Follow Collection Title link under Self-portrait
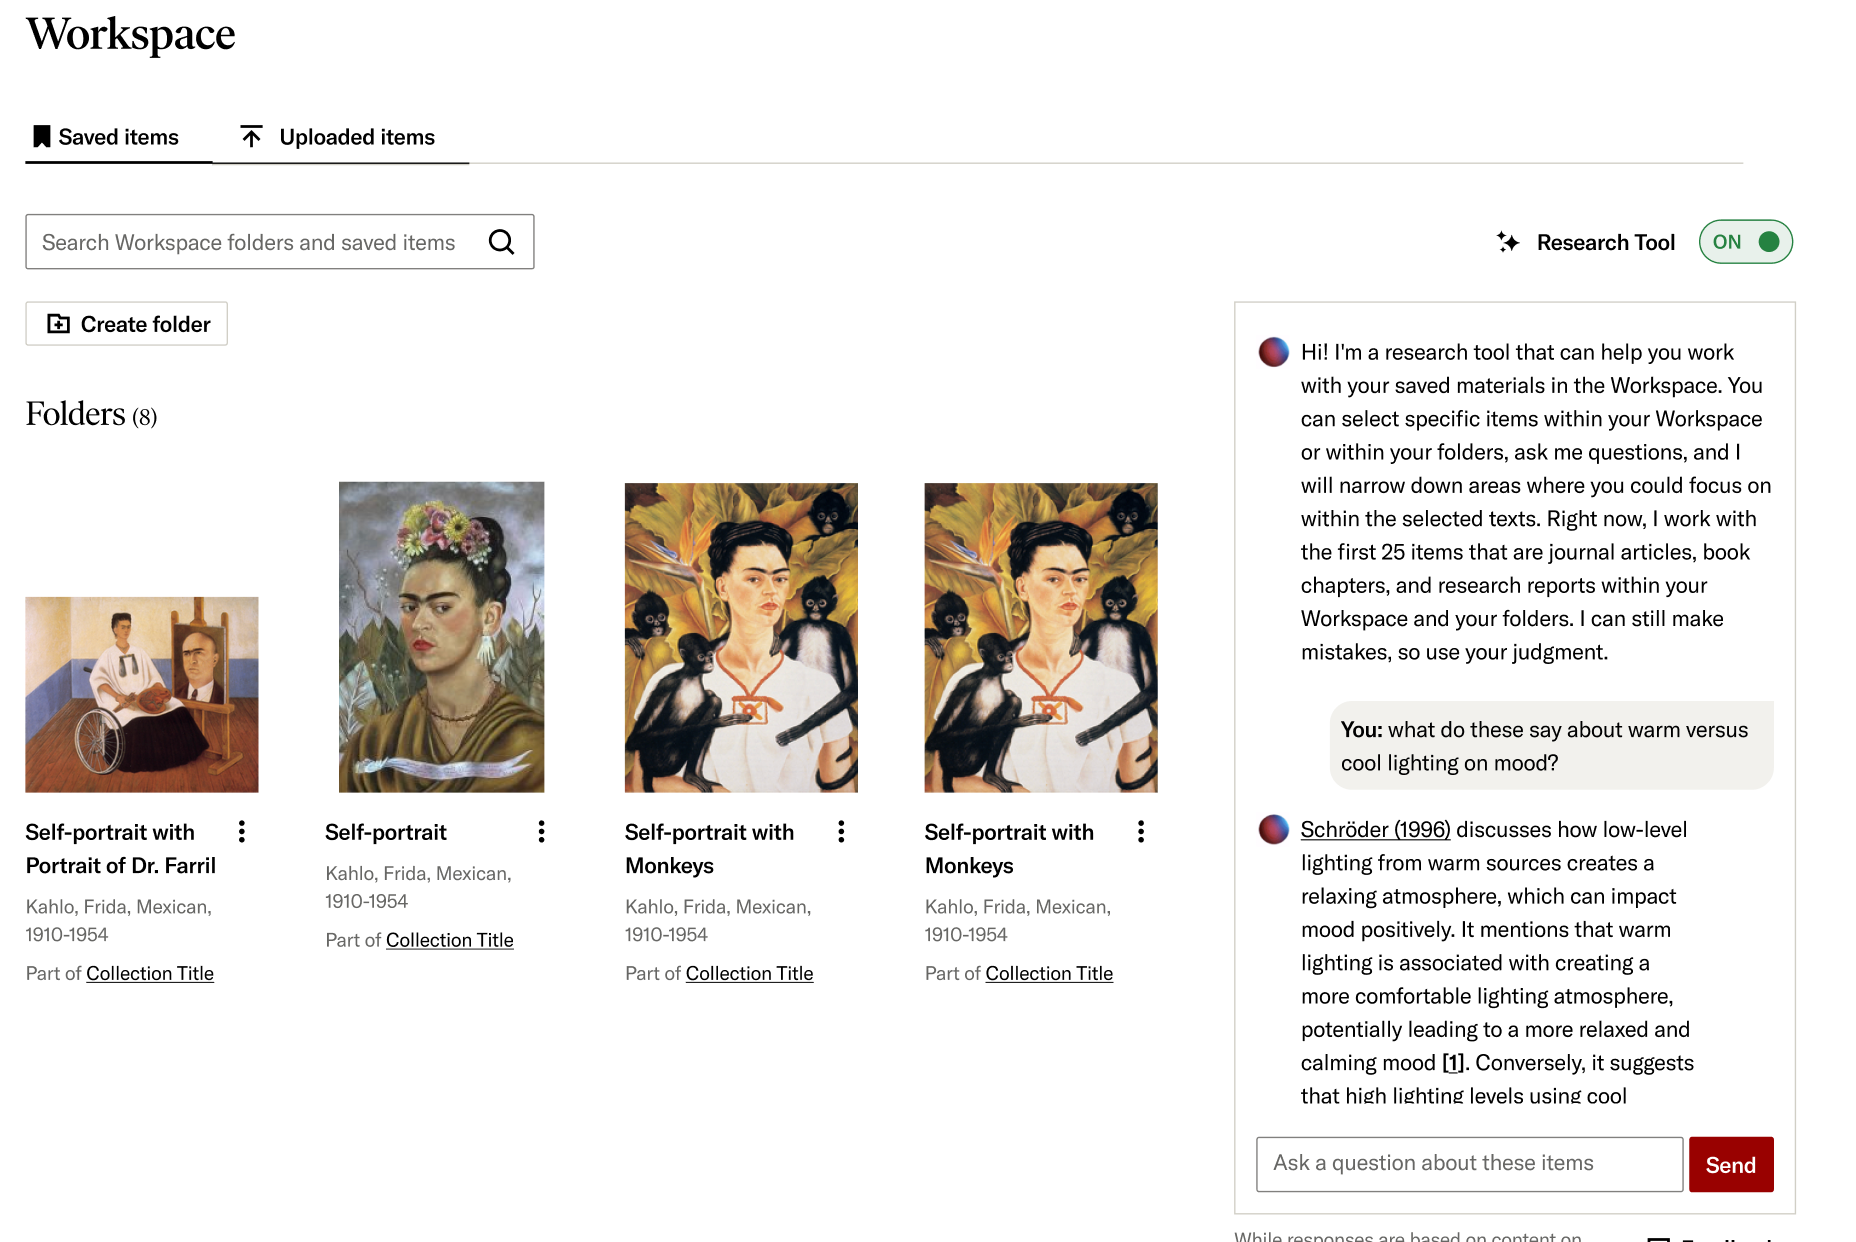This screenshot has height=1242, width=1856. [449, 940]
